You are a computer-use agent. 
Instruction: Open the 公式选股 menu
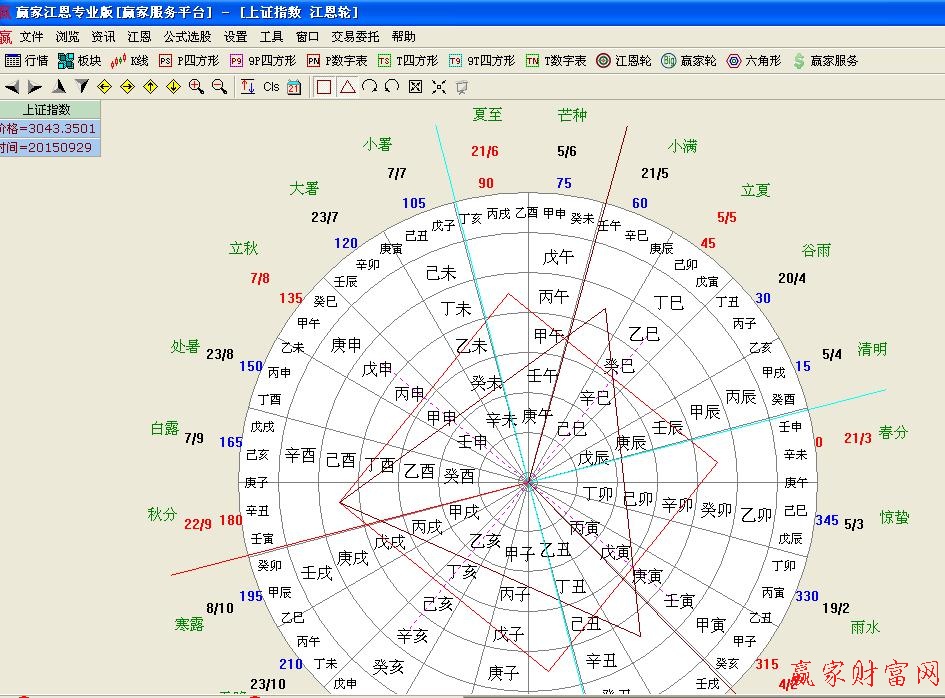(187, 36)
